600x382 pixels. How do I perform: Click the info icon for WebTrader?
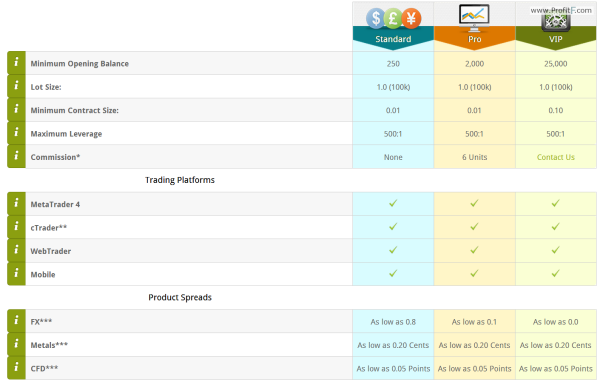pos(16,251)
